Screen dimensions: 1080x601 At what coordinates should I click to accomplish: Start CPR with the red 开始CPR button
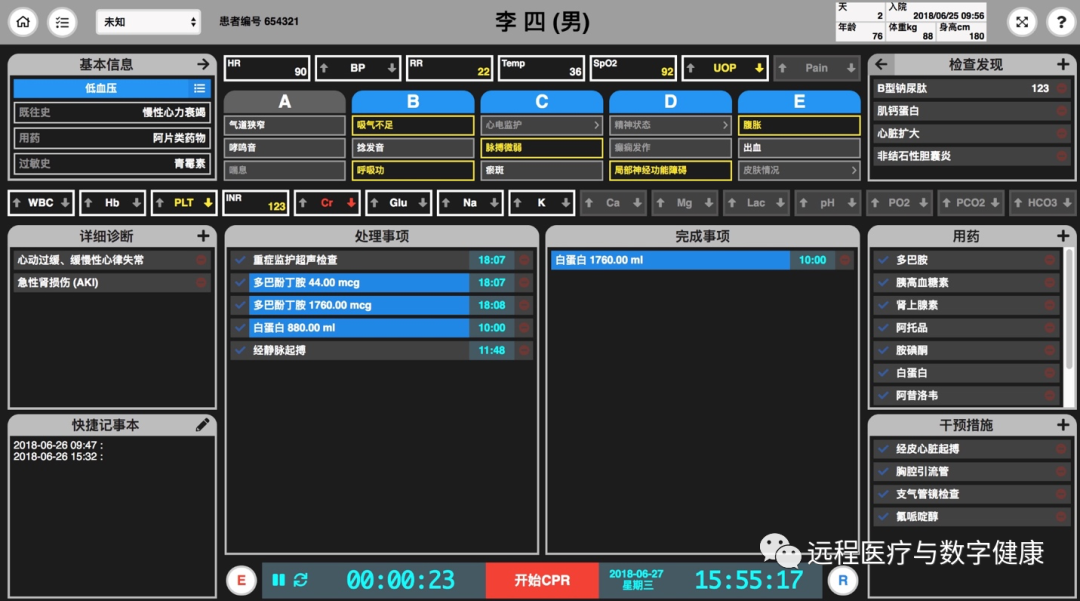click(542, 580)
